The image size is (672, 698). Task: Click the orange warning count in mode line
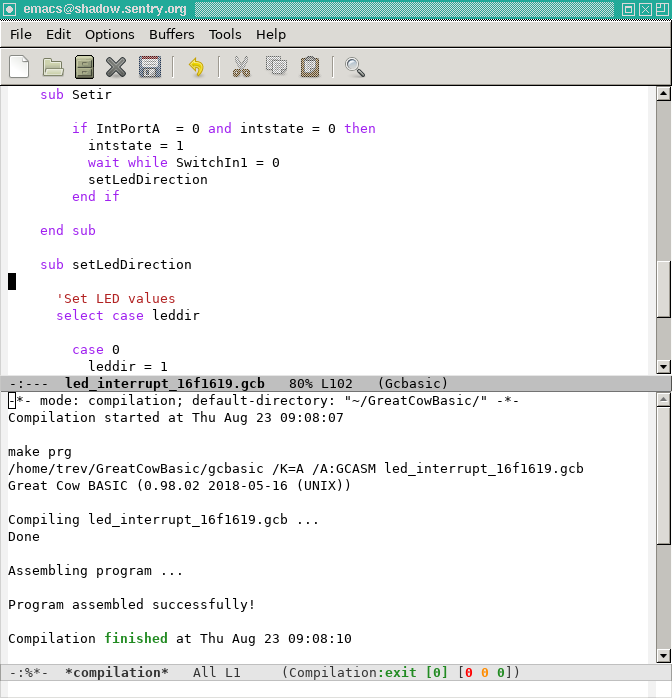click(x=485, y=672)
